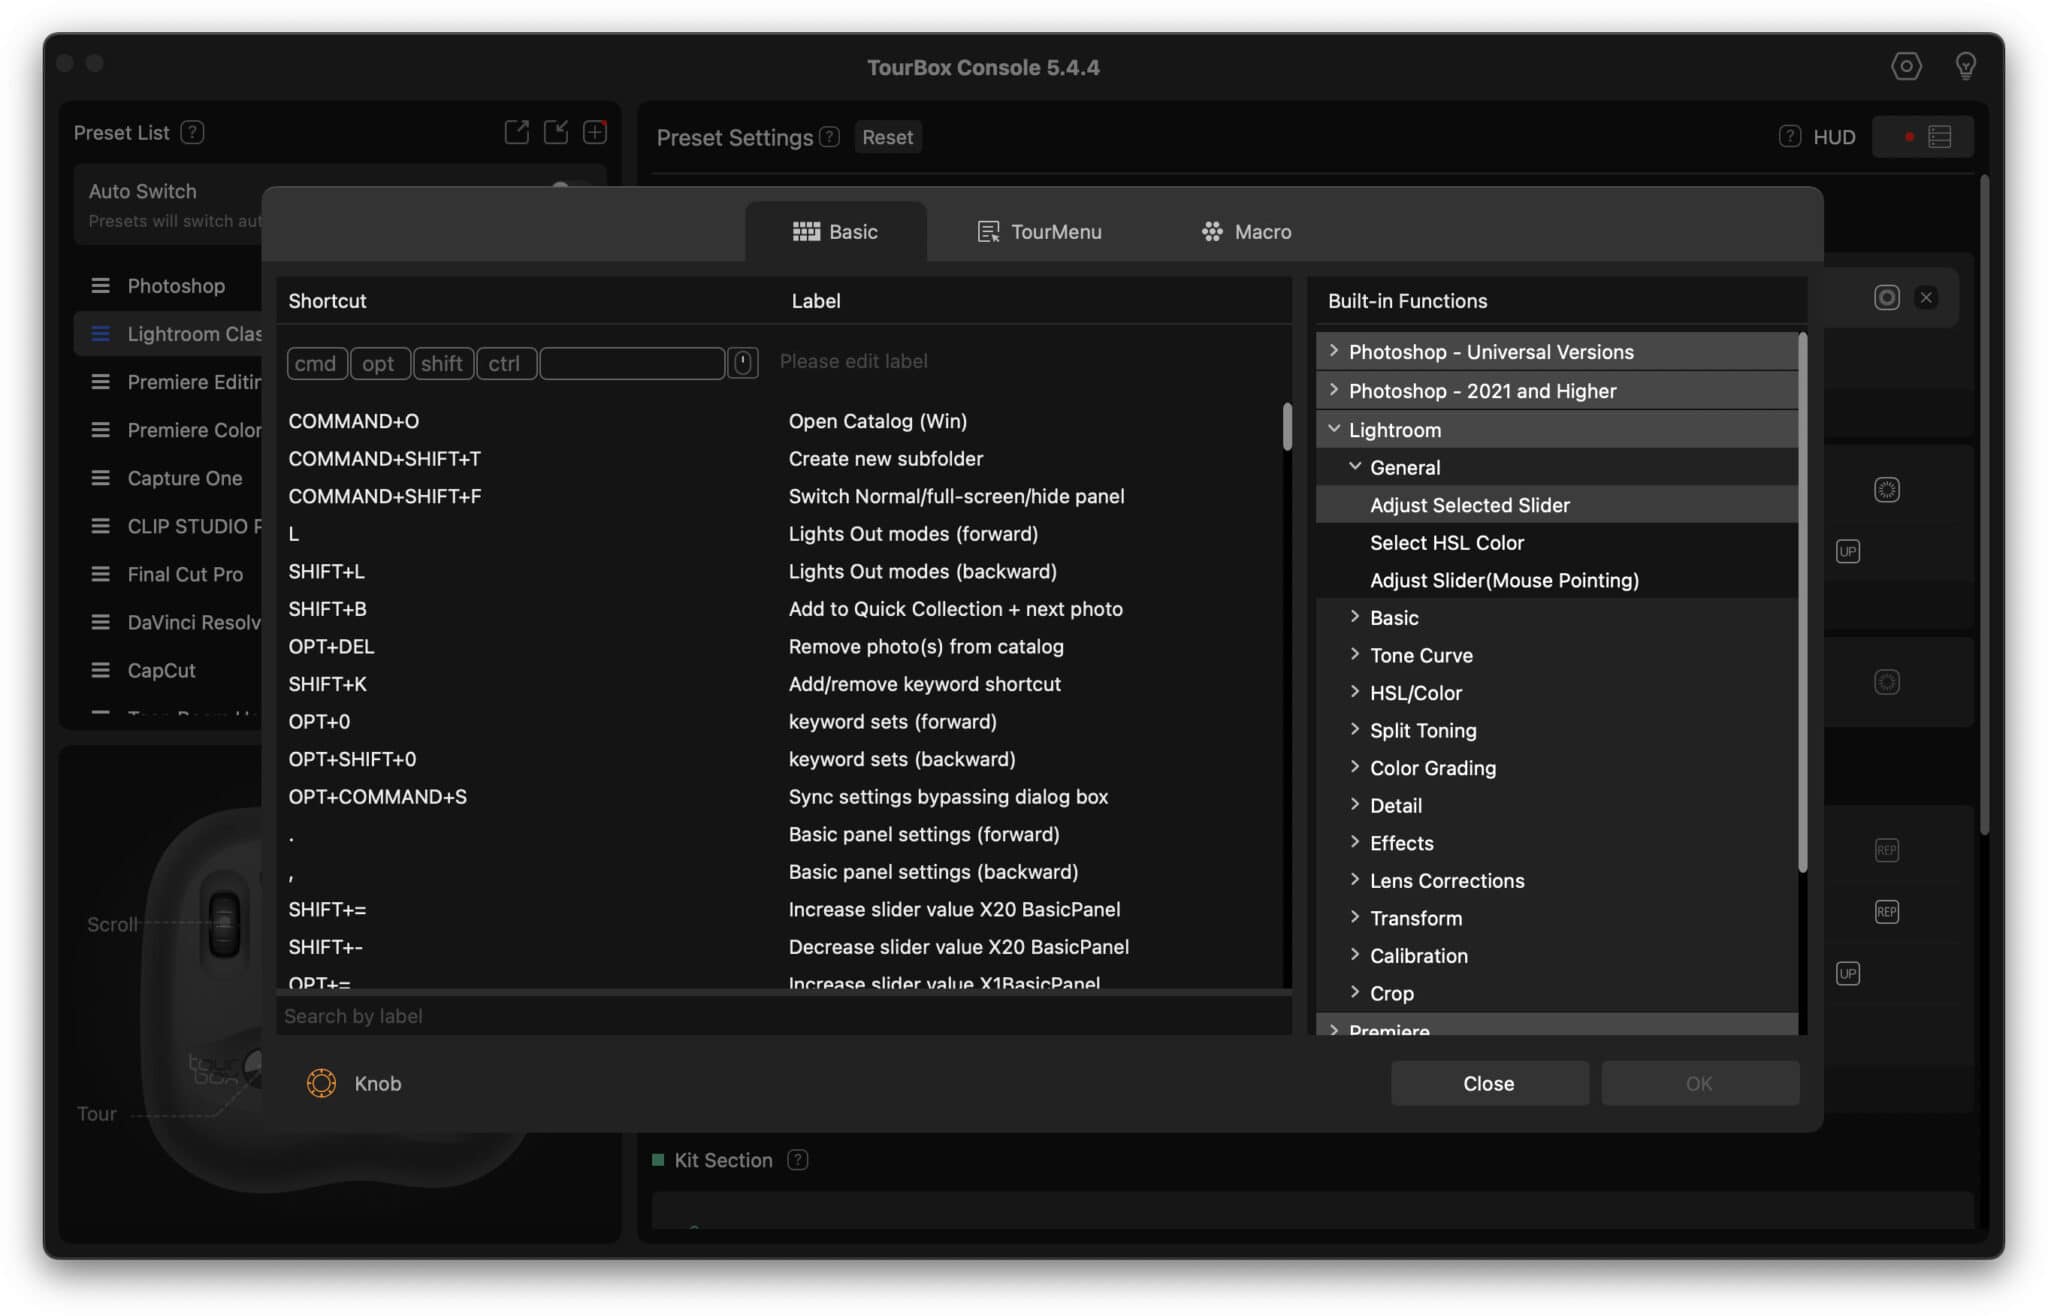Add a new preset with the plus icon
Image resolution: width=2048 pixels, height=1316 pixels.
pyautogui.click(x=595, y=131)
